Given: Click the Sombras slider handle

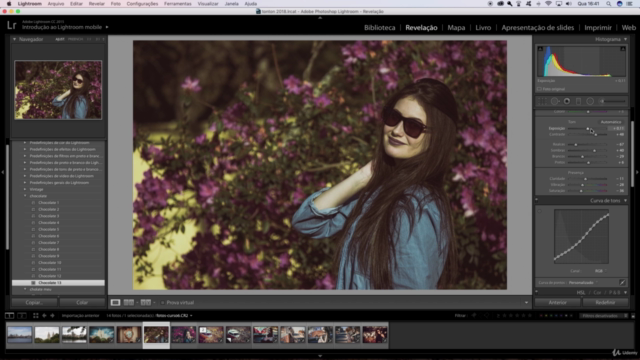Looking at the screenshot, I should point(594,150).
